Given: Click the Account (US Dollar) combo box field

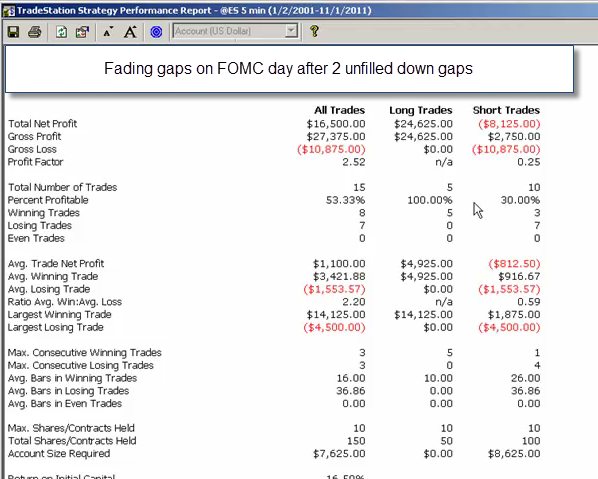Looking at the screenshot, I should click(x=235, y=31).
